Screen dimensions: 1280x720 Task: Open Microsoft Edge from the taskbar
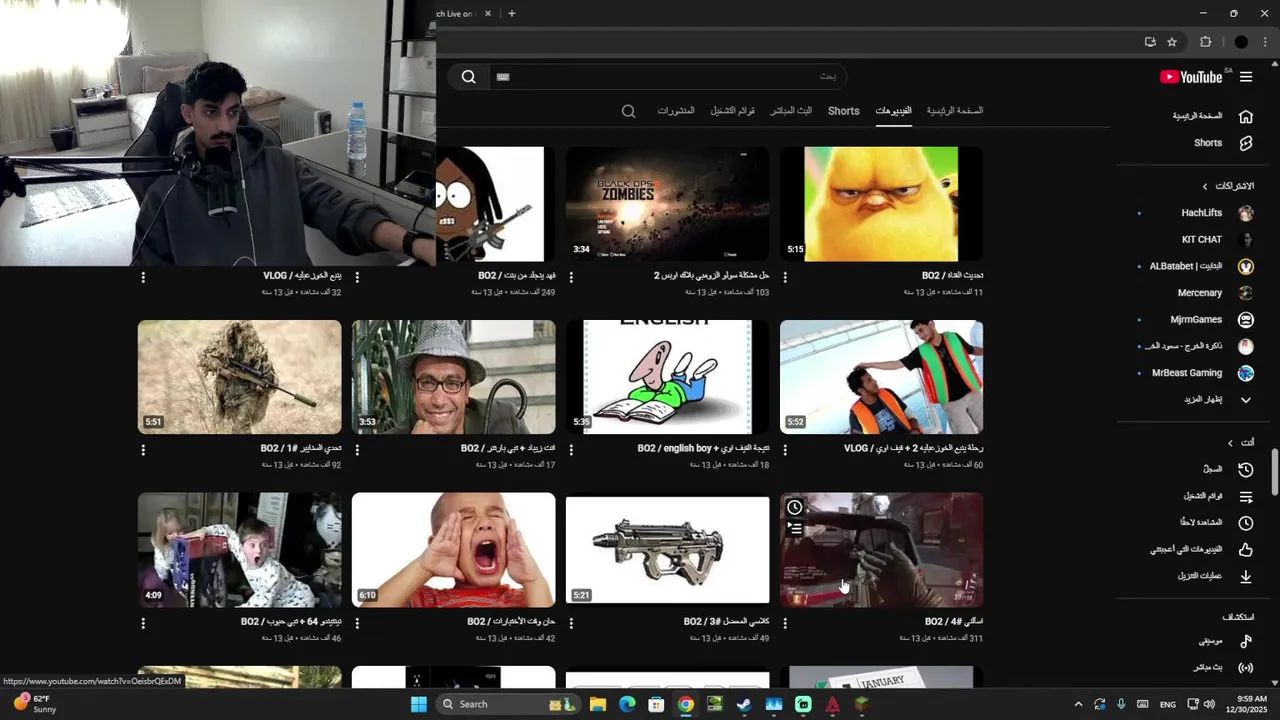pyautogui.click(x=627, y=704)
